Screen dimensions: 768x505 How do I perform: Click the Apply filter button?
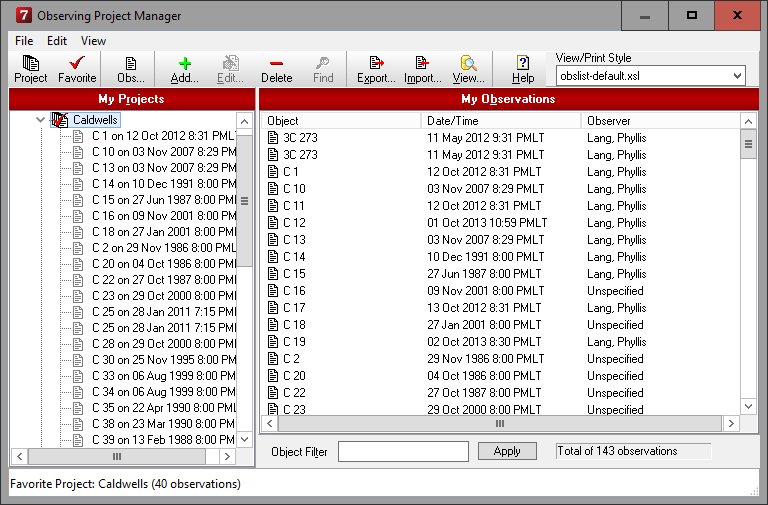507,451
